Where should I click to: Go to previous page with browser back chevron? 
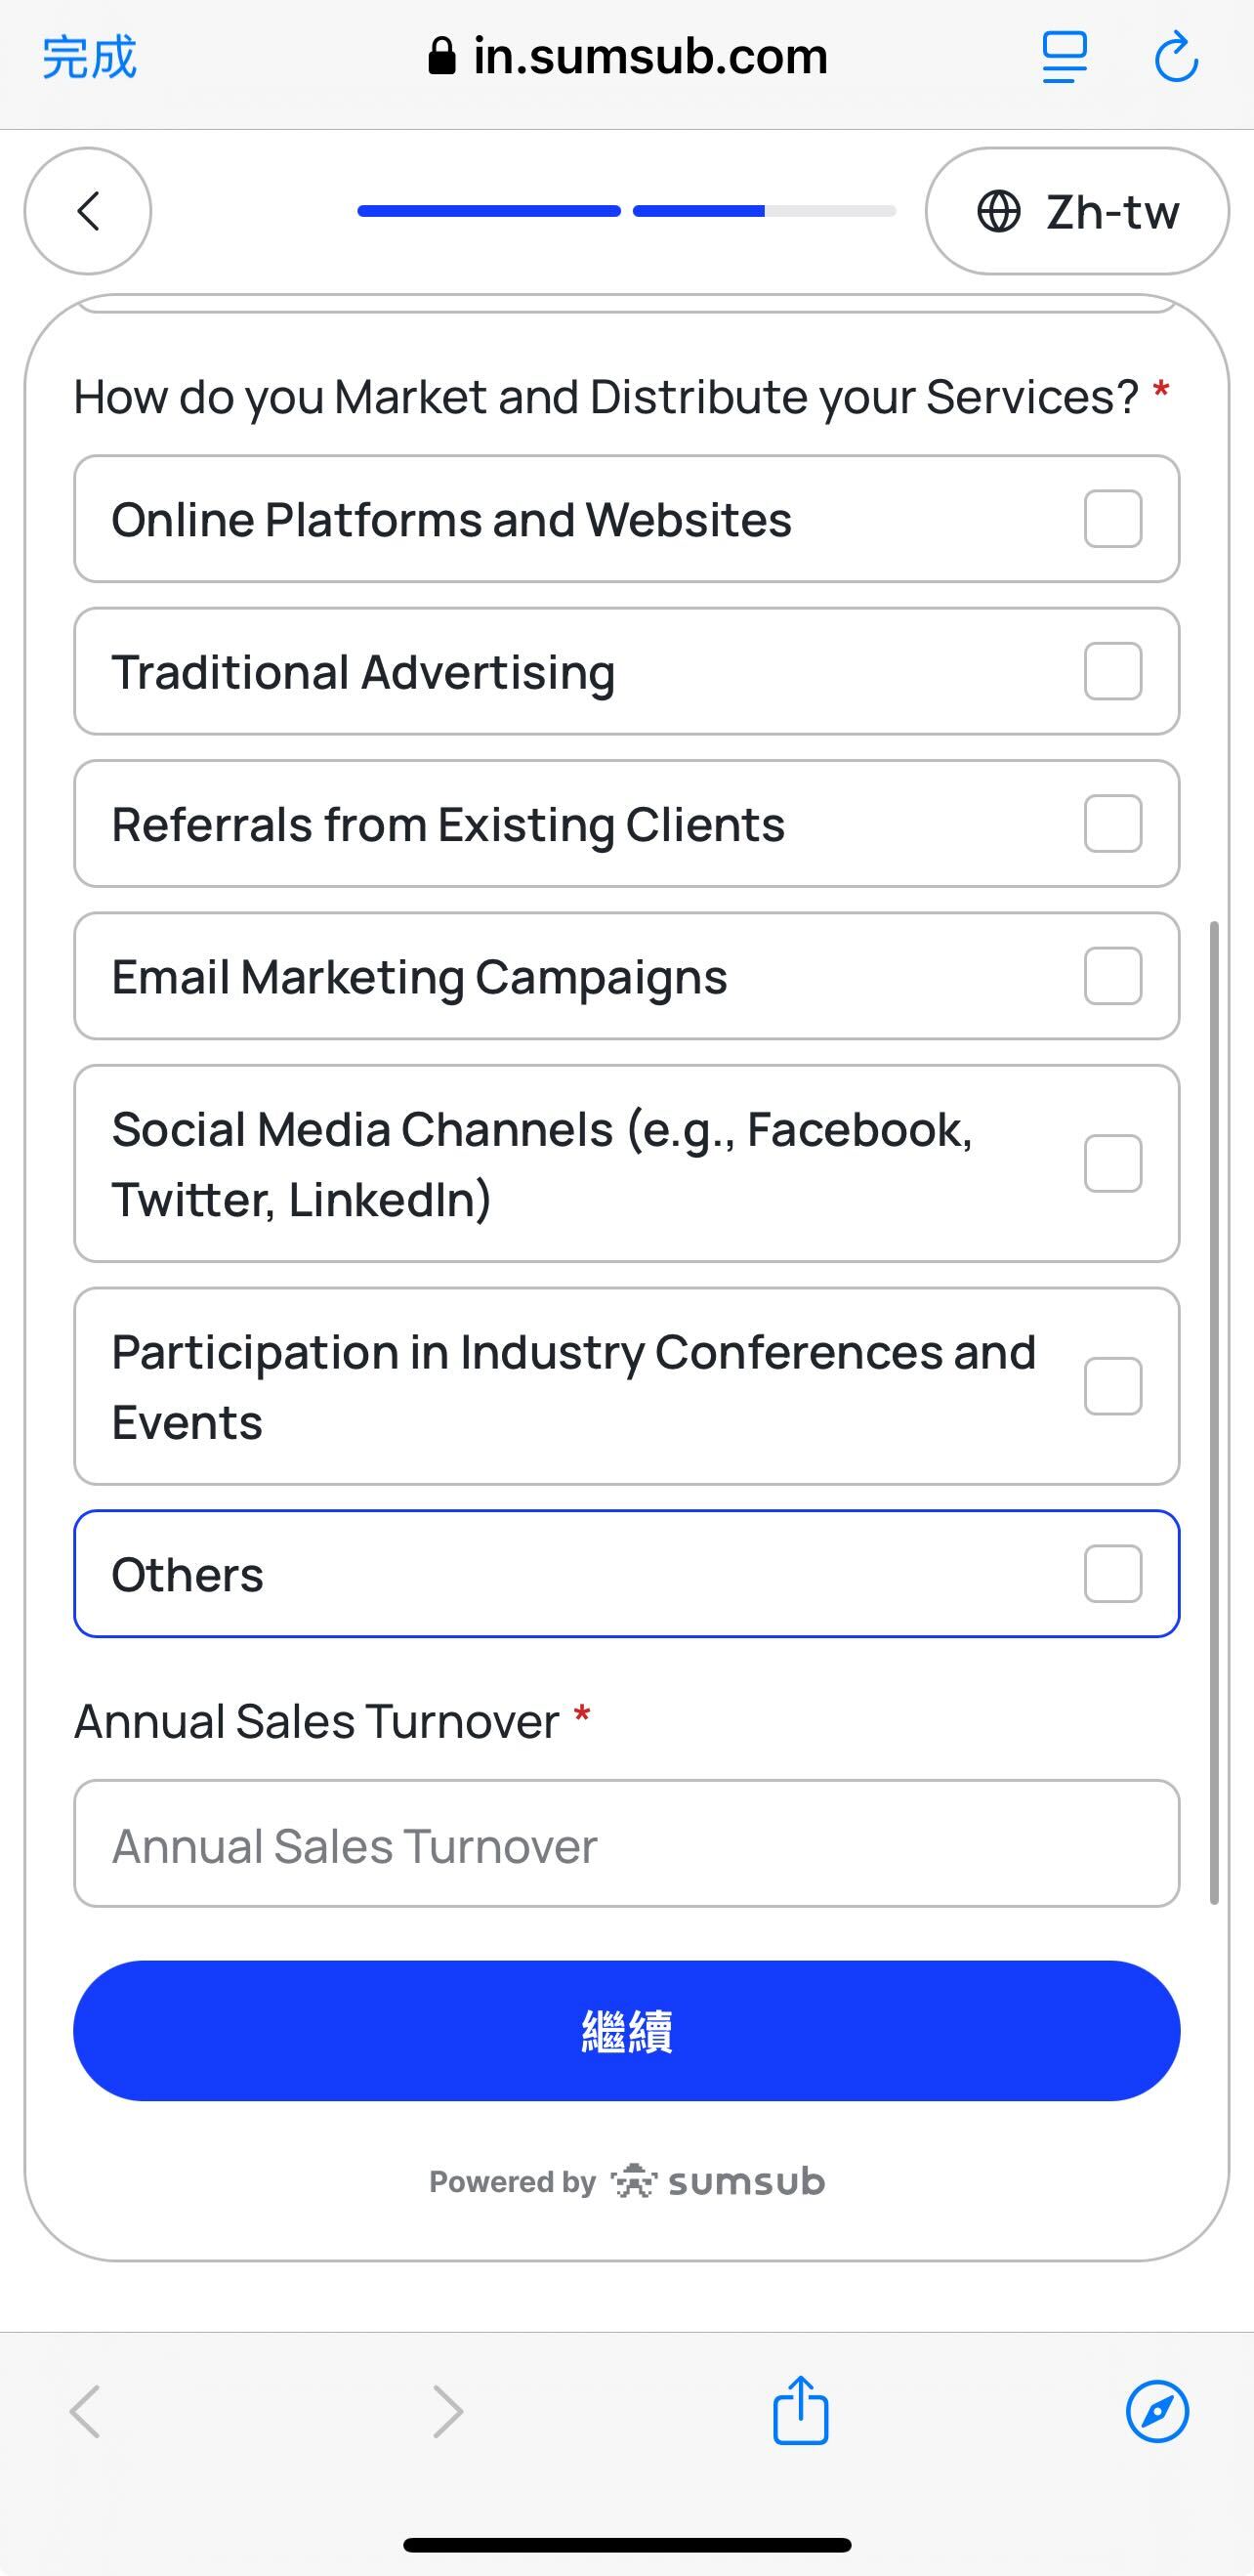[86, 2411]
